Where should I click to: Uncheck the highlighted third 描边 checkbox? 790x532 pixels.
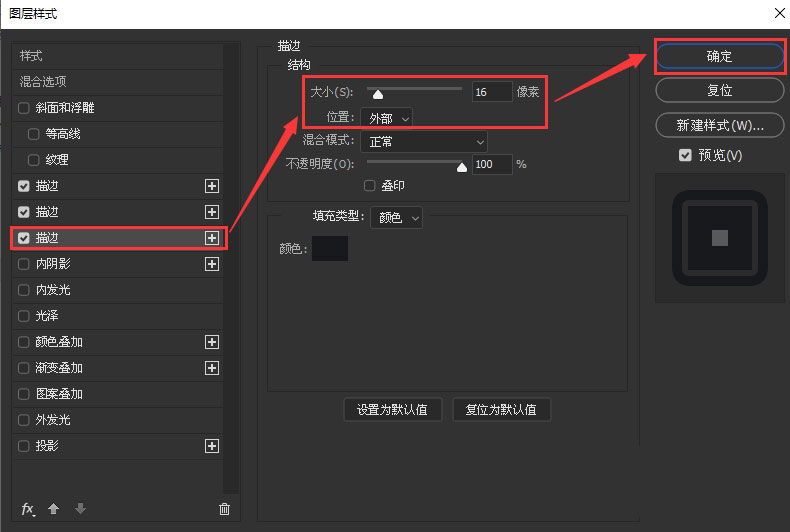pyautogui.click(x=24, y=238)
